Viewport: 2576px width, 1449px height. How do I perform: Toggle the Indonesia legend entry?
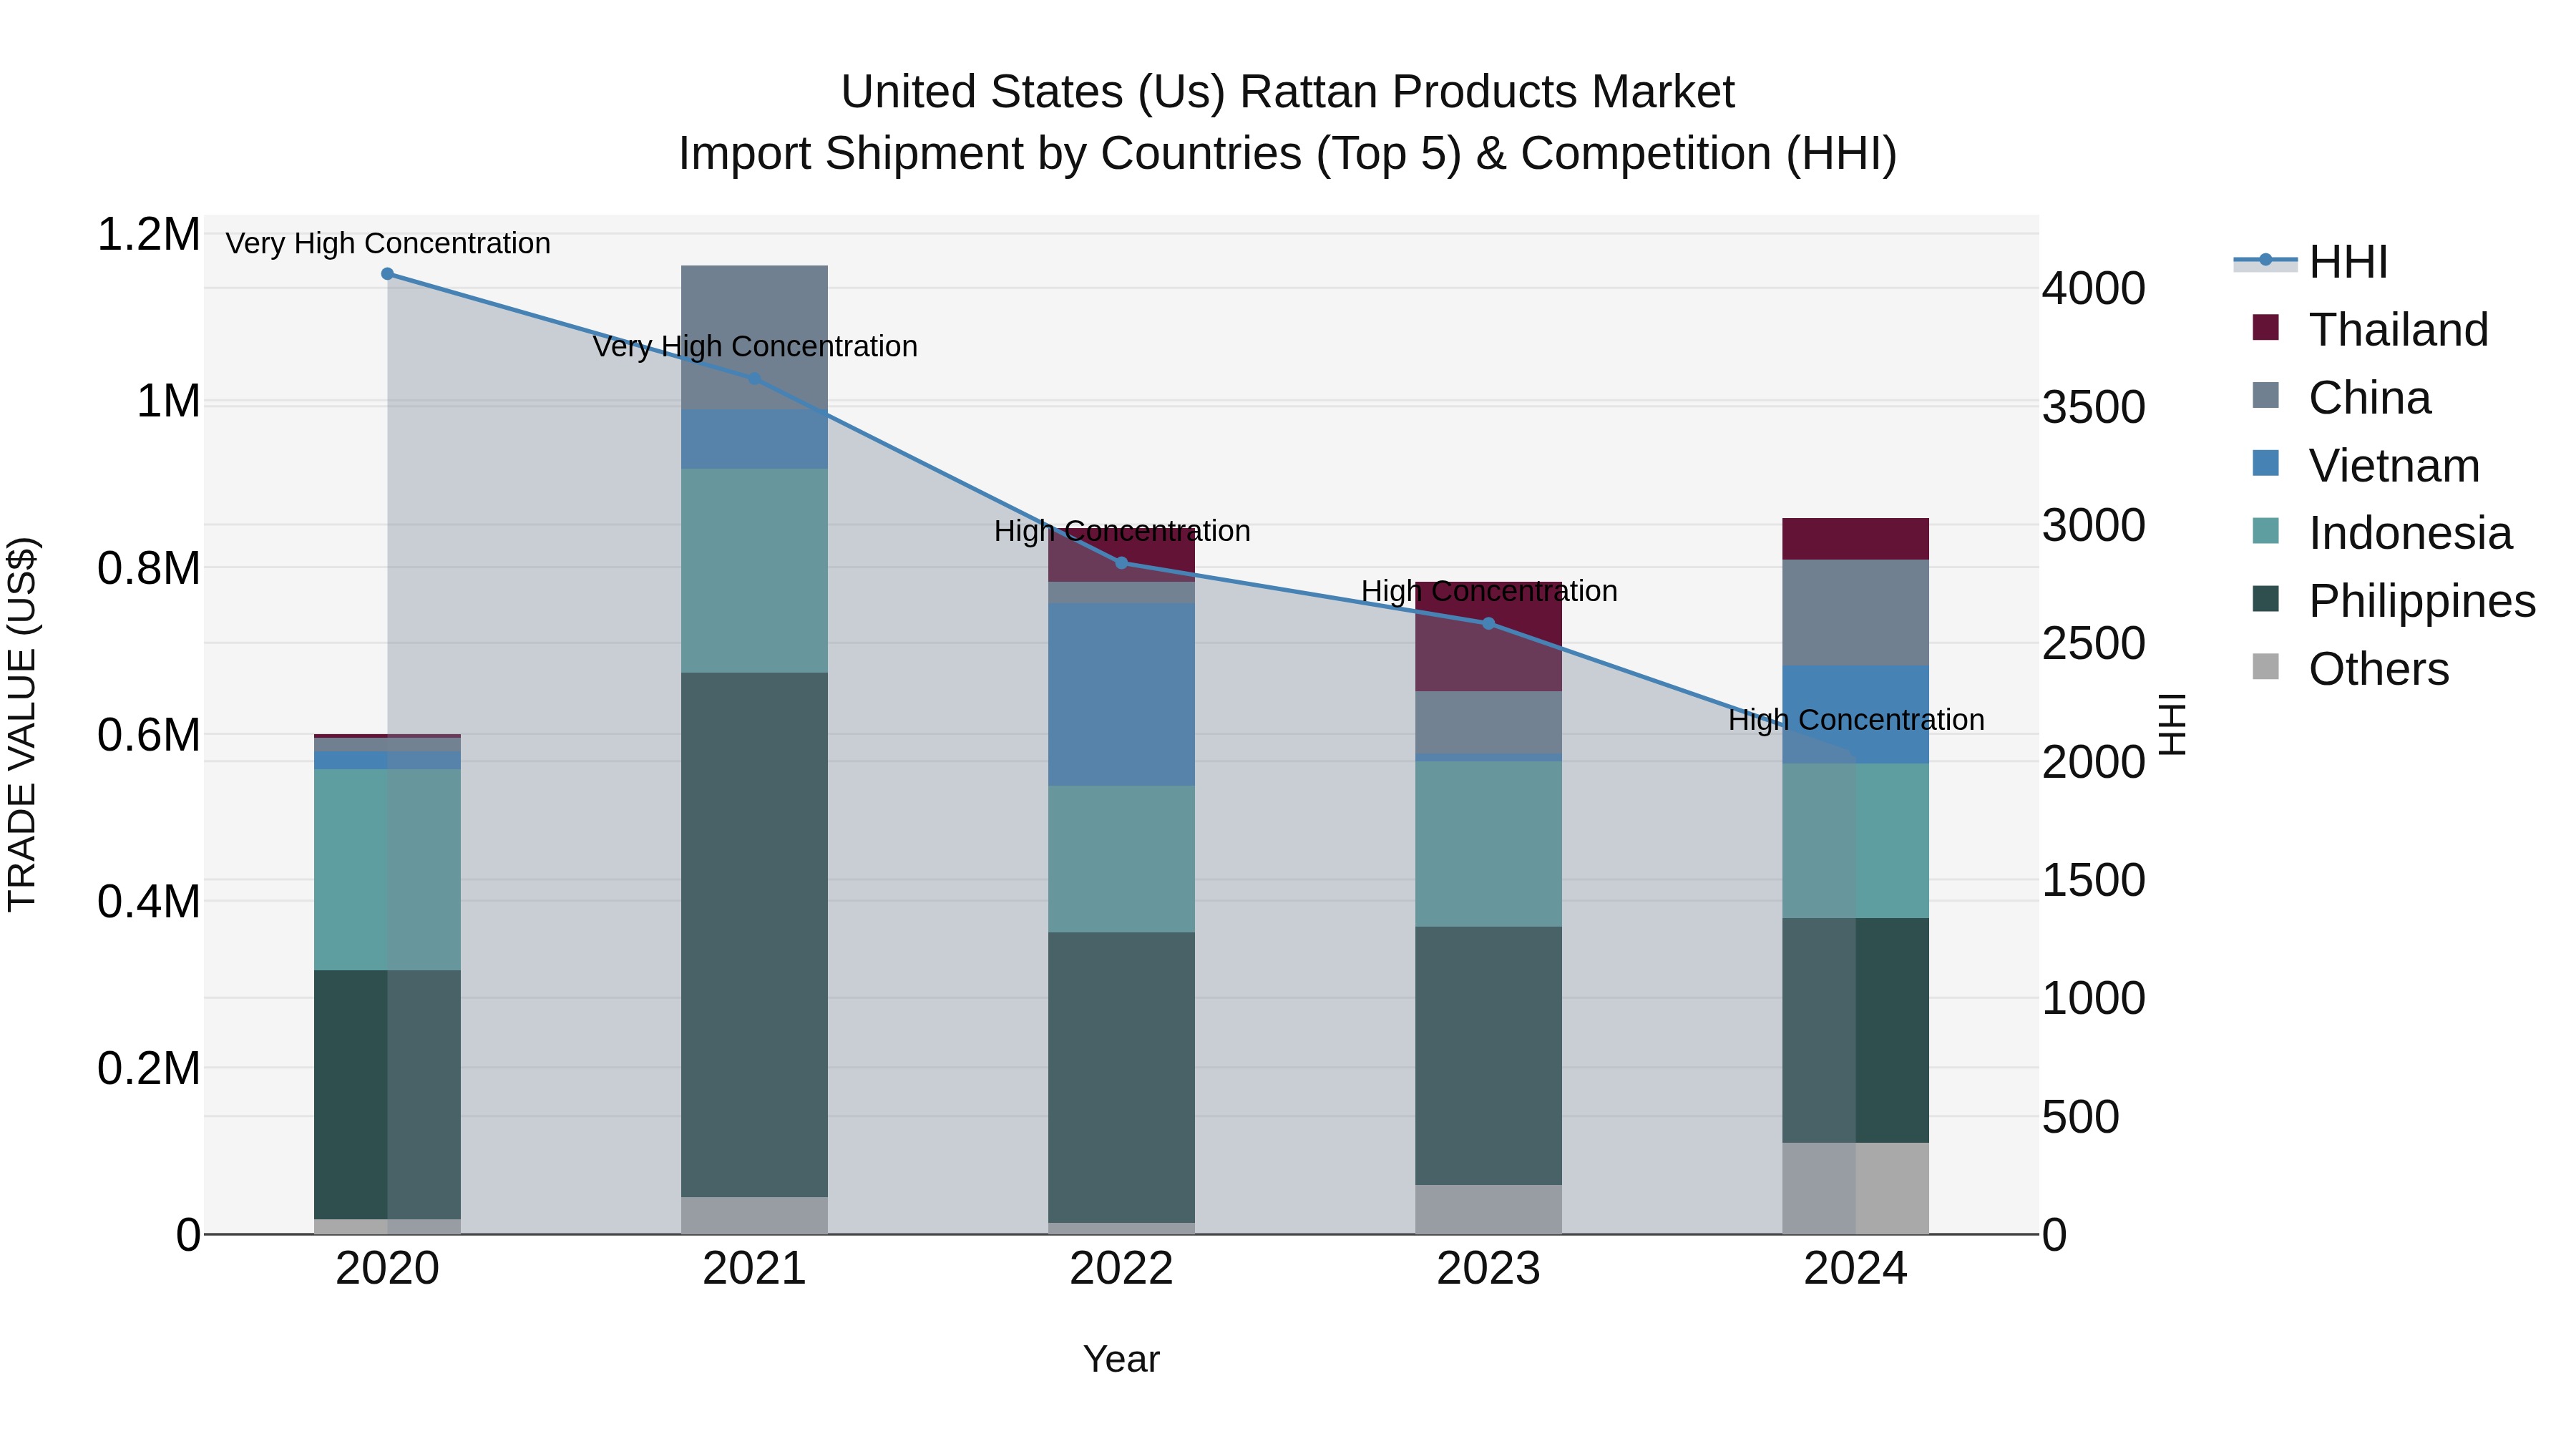pos(2382,533)
